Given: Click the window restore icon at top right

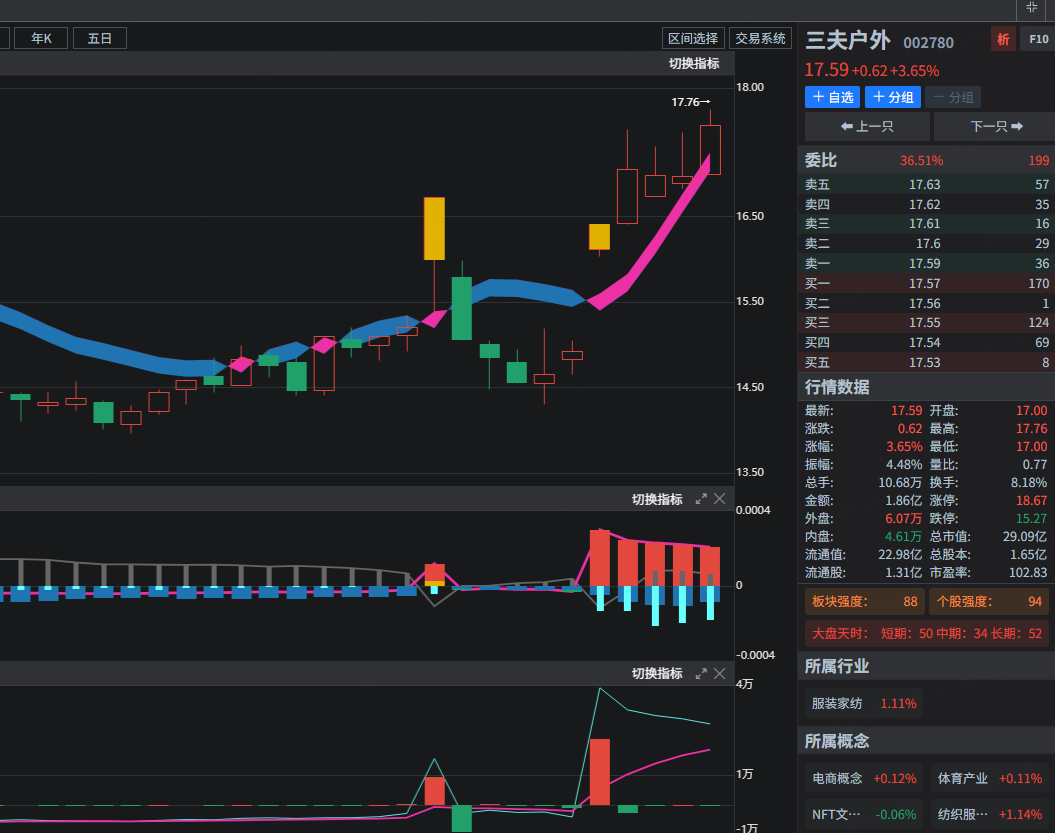Looking at the screenshot, I should tap(1032, 8).
